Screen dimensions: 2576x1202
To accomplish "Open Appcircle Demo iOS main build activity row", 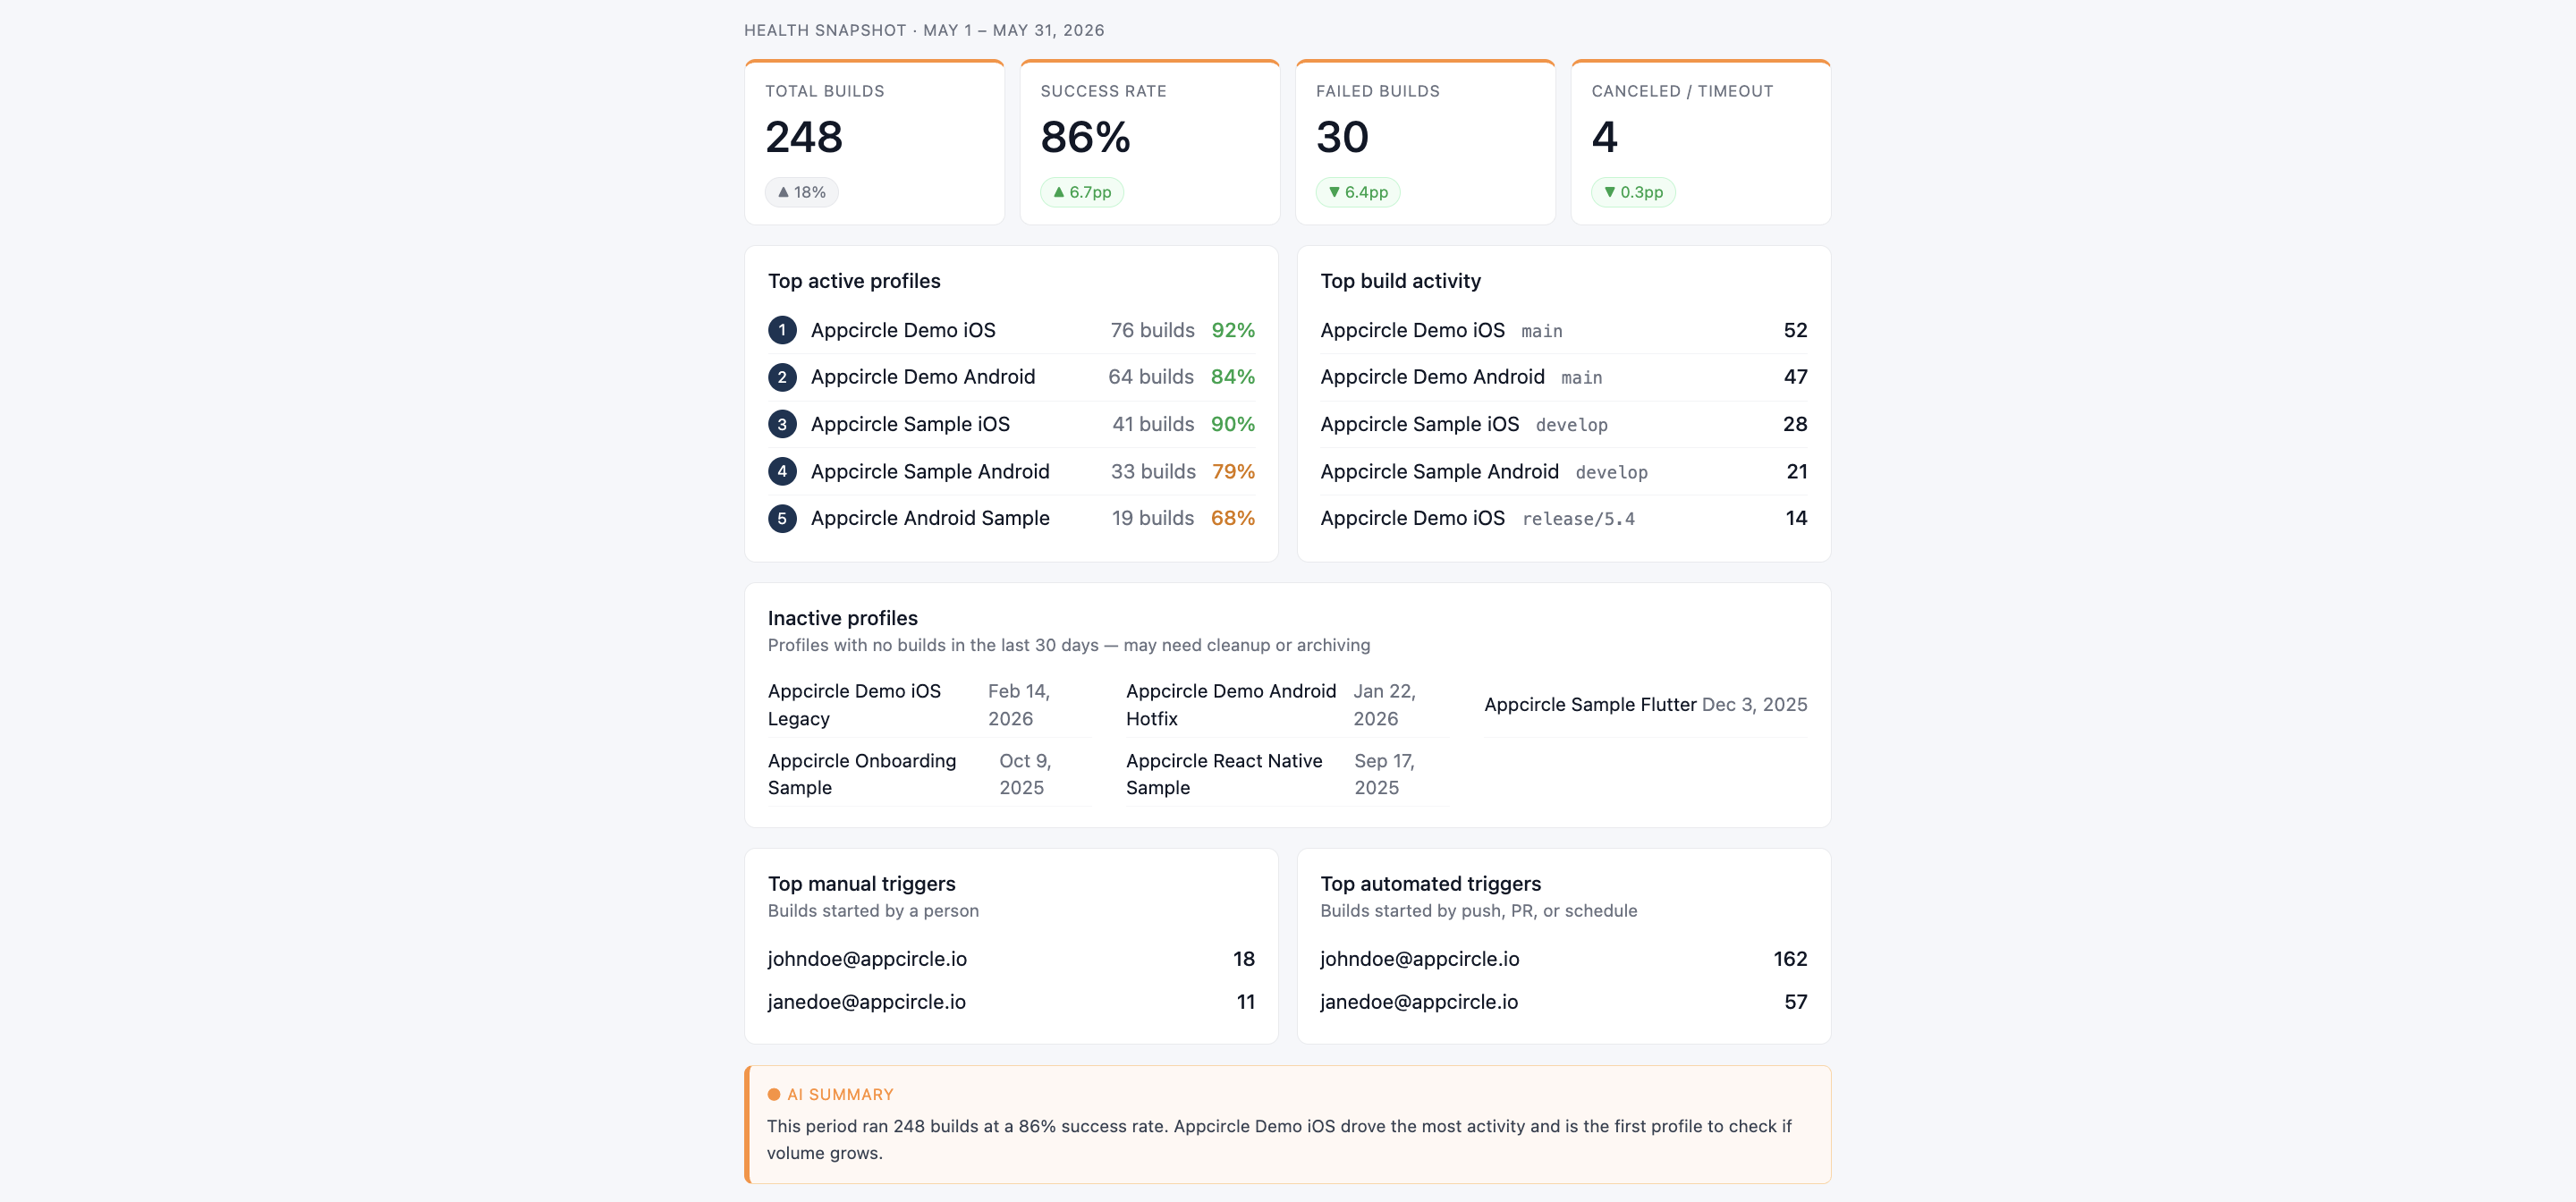I will 1563,330.
